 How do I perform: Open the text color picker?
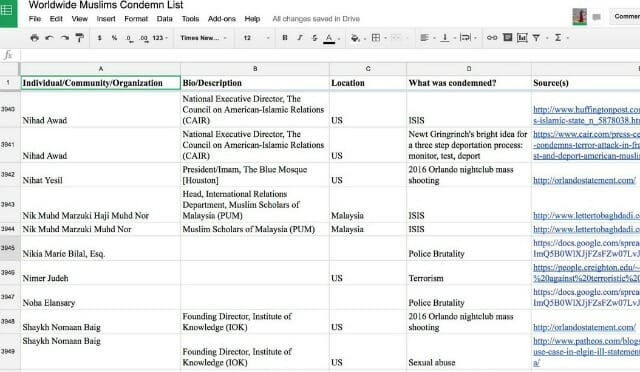point(329,38)
